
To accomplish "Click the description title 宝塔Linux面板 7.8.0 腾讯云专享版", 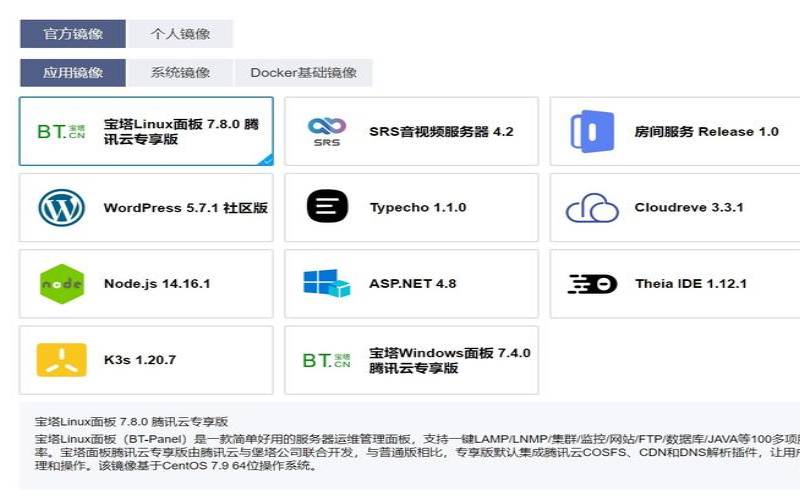I will pyautogui.click(x=131, y=422).
